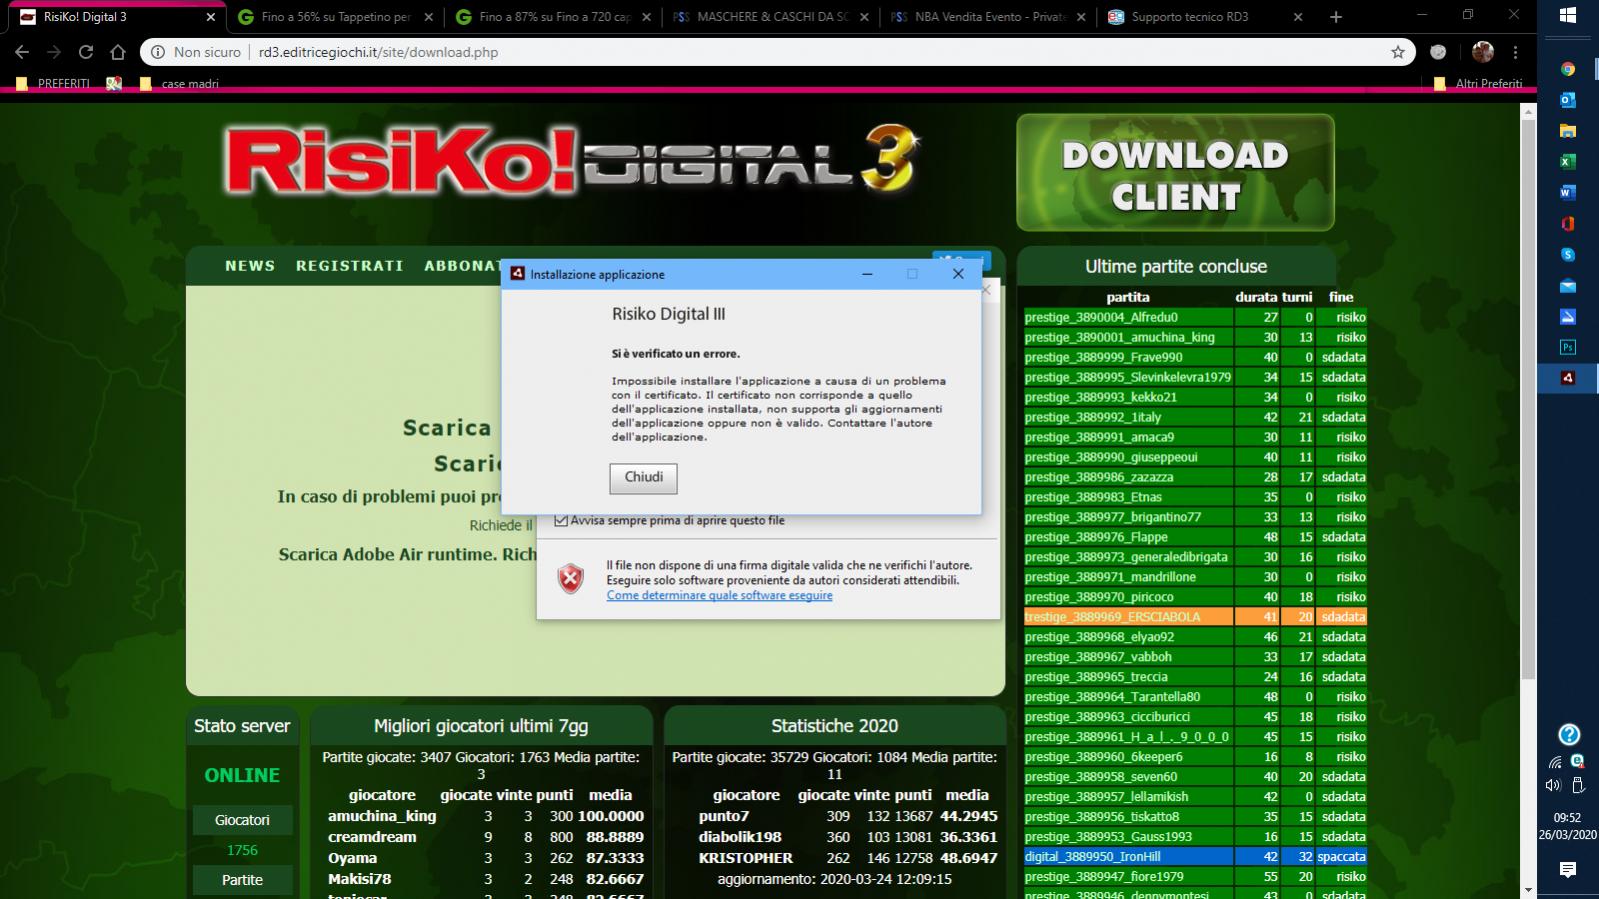This screenshot has width=1599, height=899.
Task: Open Google Chrome from taskbar
Action: pos(1568,69)
